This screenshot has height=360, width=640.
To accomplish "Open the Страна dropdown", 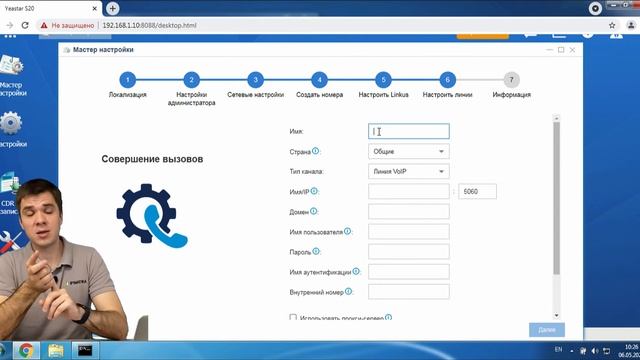I will (409, 151).
